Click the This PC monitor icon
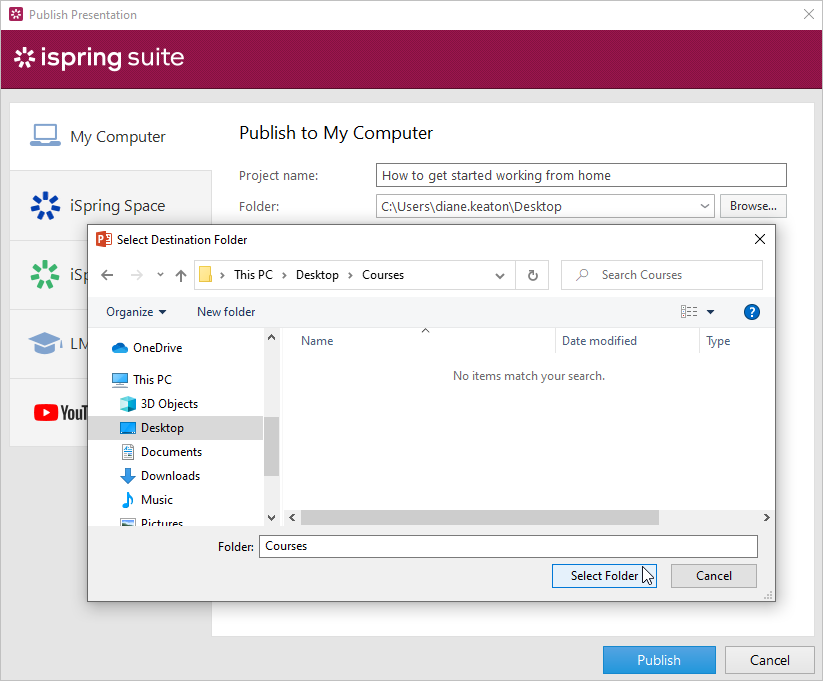The image size is (823, 681). coord(120,380)
